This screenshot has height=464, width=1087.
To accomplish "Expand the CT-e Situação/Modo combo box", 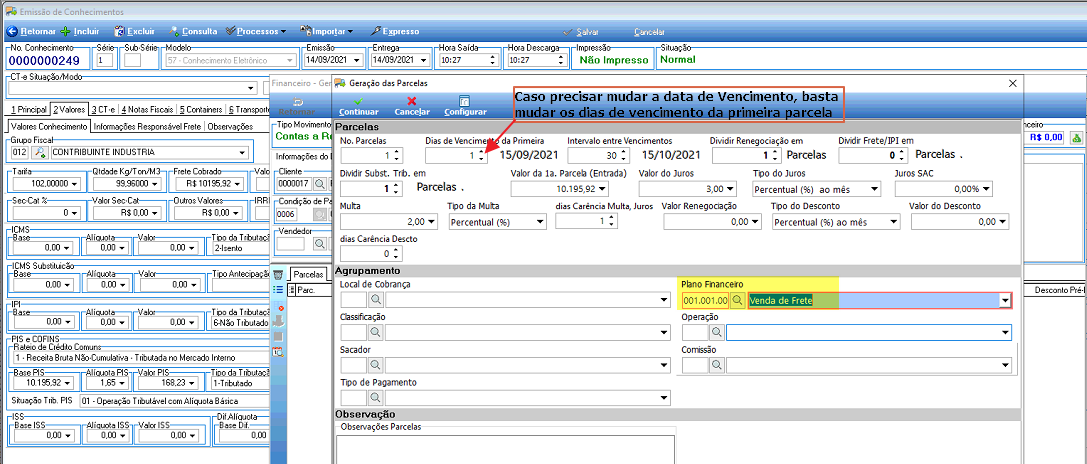I will [x=251, y=88].
